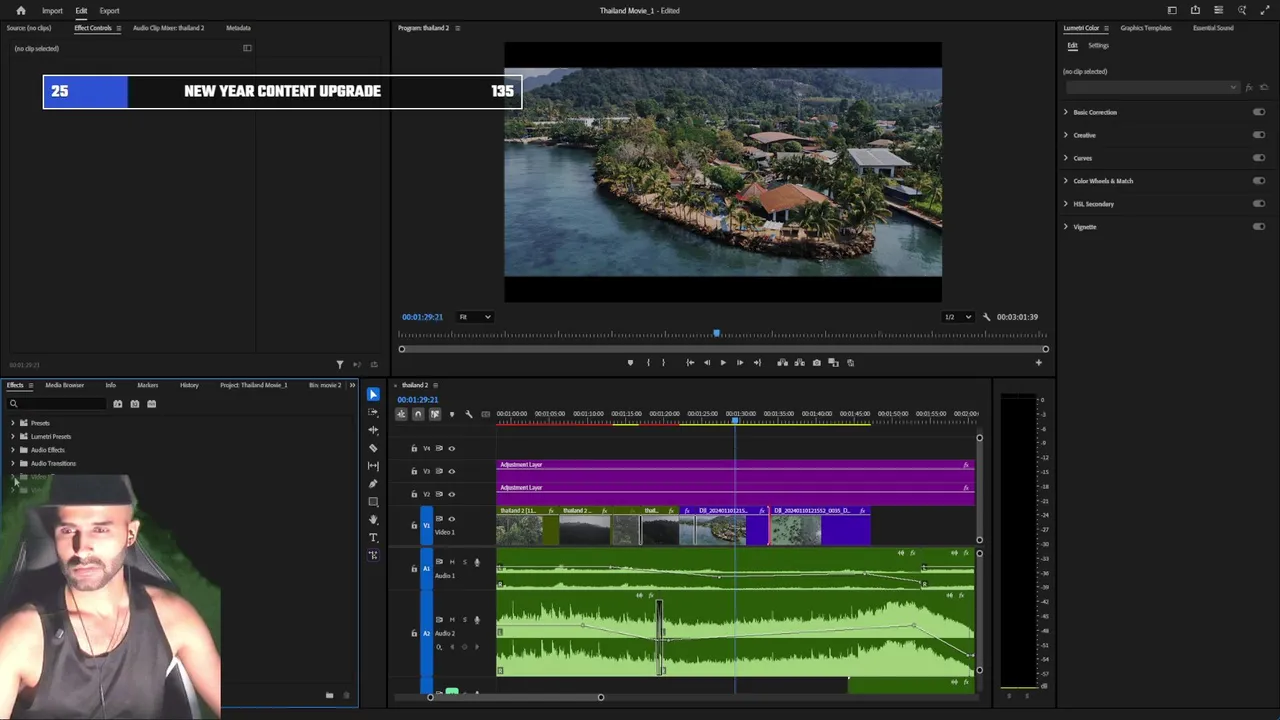Image resolution: width=1280 pixels, height=720 pixels.
Task: Click the Export Frame camera icon
Action: [x=817, y=363]
